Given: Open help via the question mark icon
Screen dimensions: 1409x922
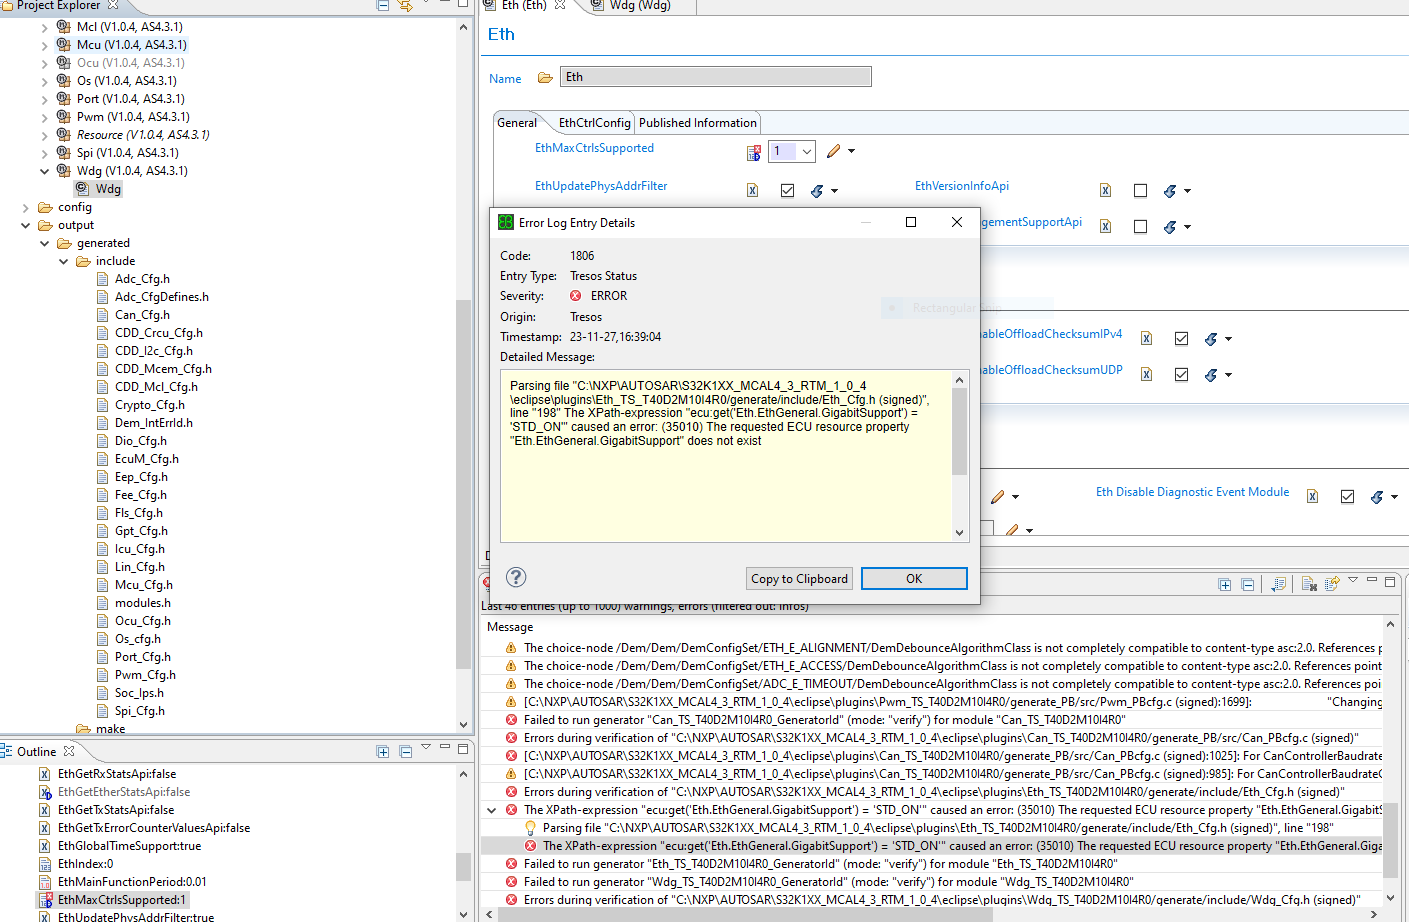Looking at the screenshot, I should point(516,578).
